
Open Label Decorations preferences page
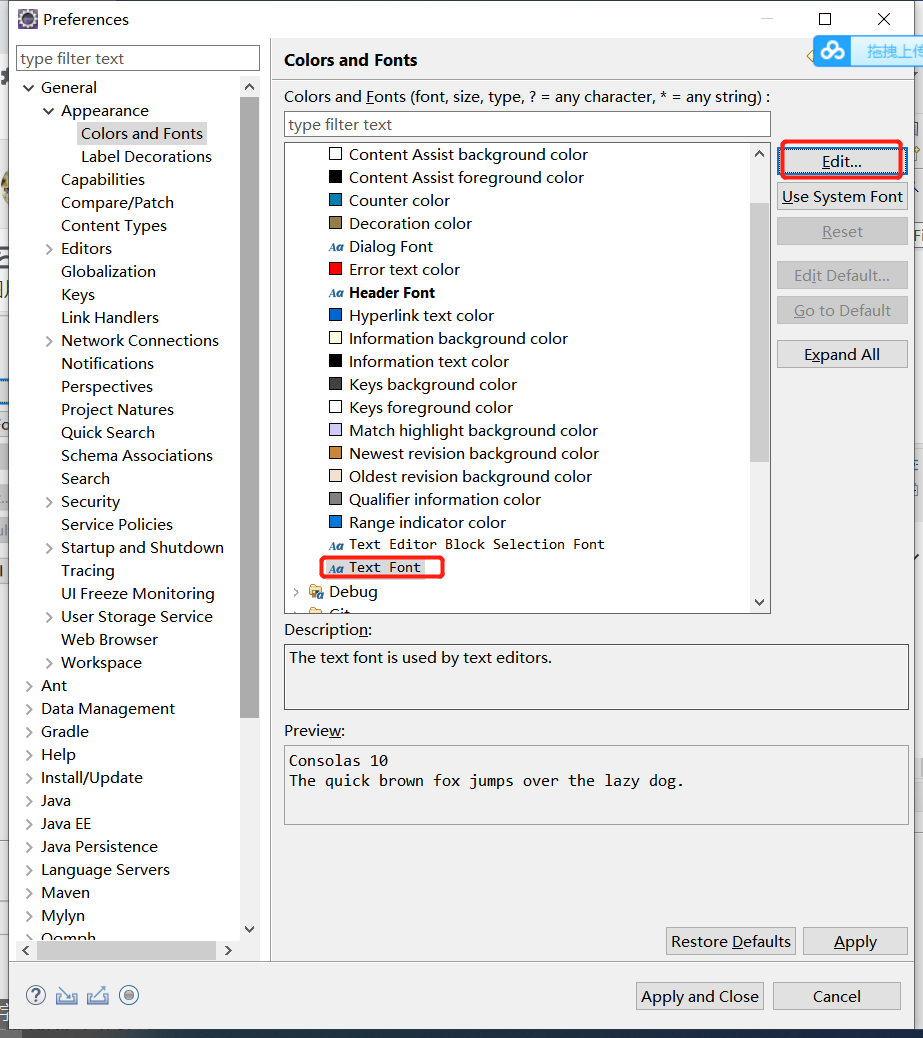point(146,156)
